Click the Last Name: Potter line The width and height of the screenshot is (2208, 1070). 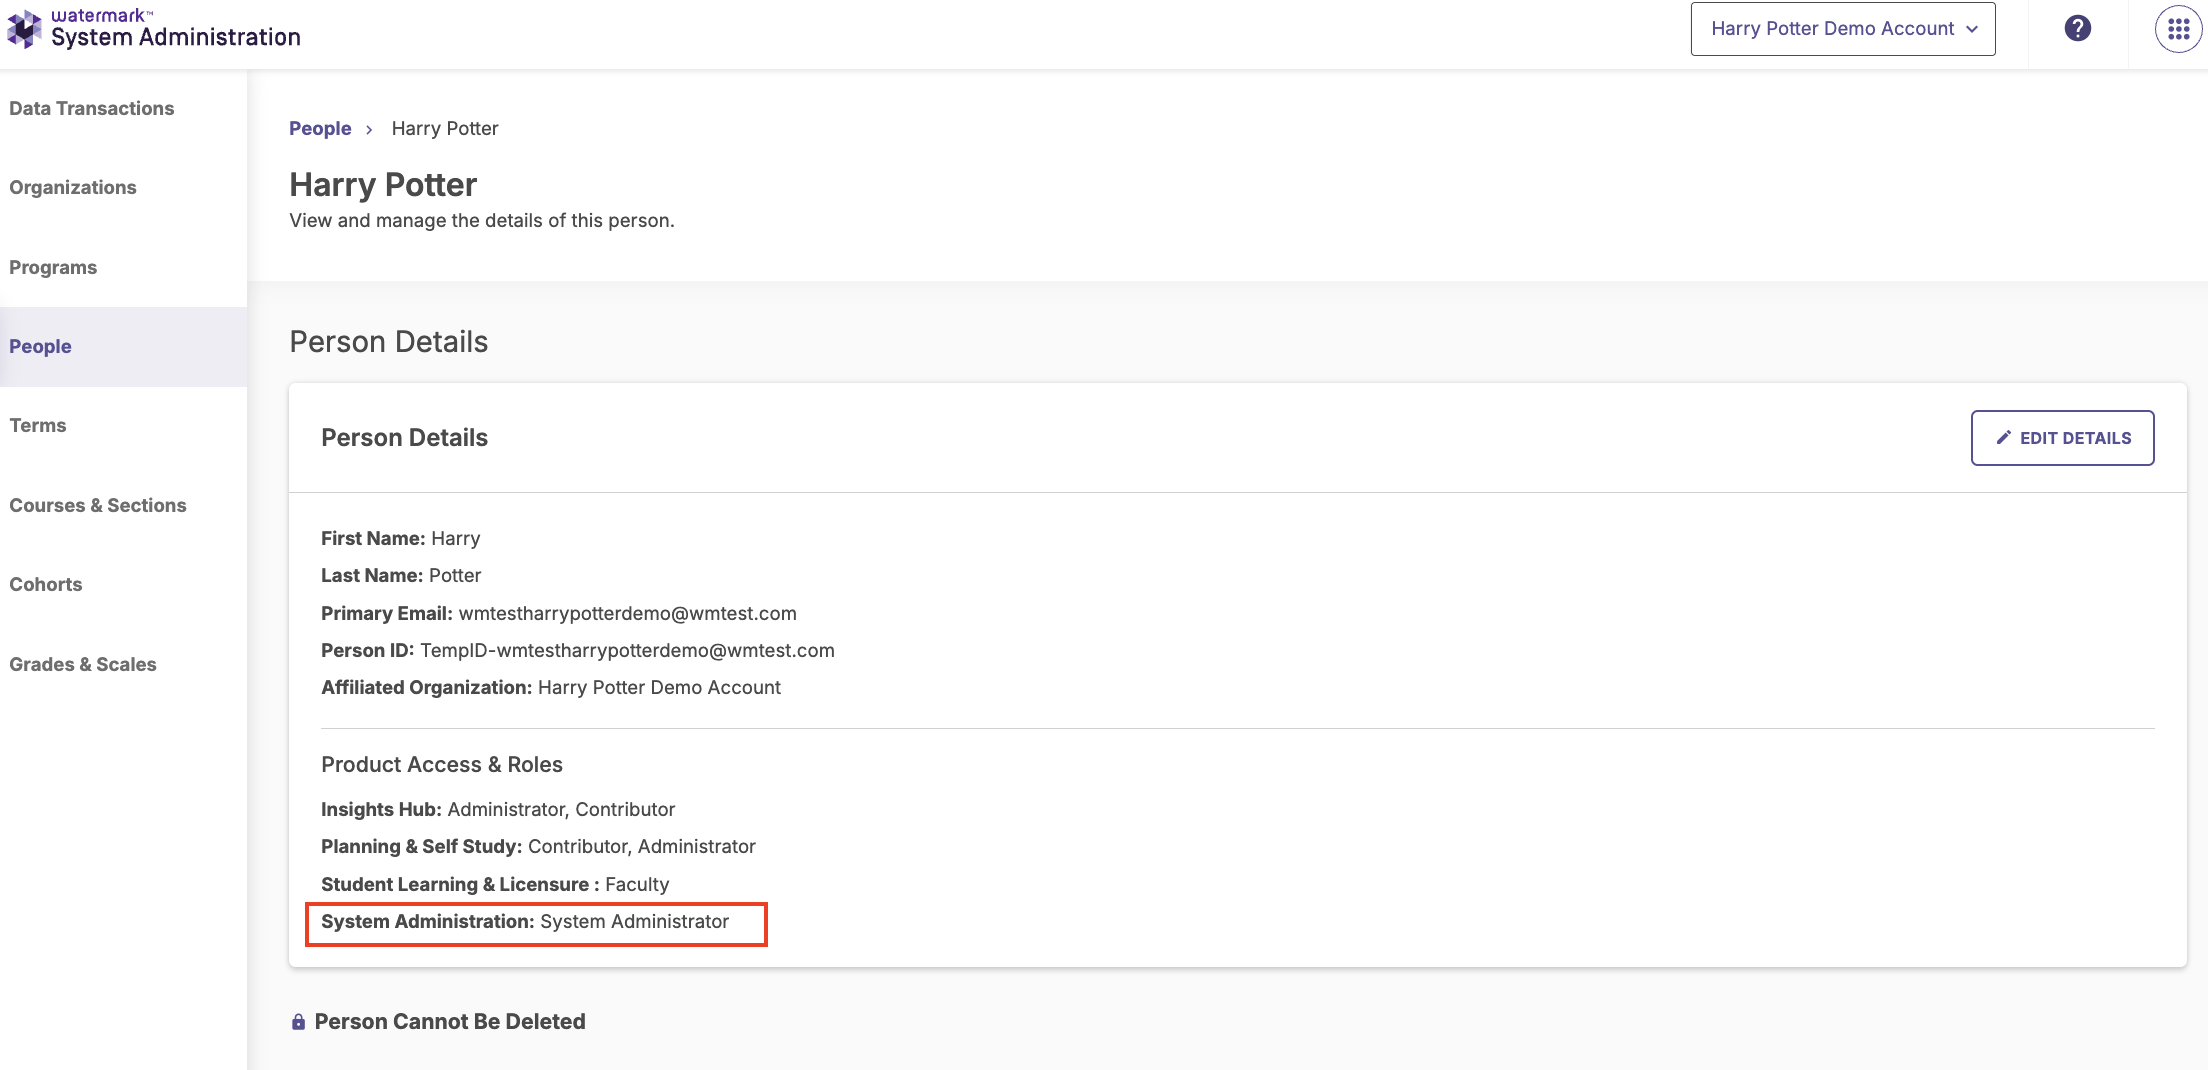coord(401,575)
